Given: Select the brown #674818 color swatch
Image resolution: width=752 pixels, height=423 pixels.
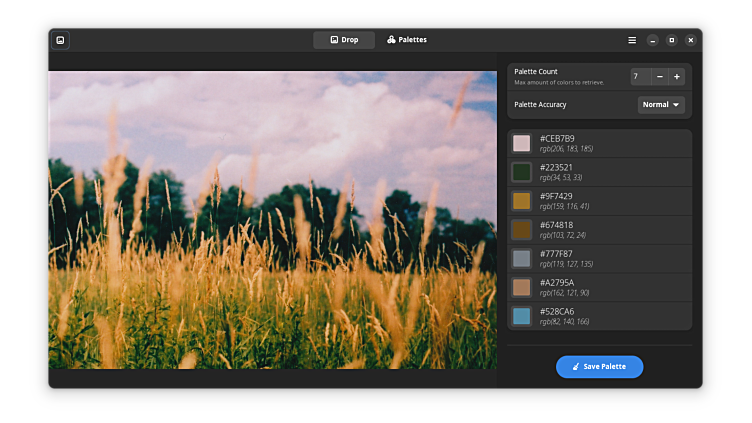Looking at the screenshot, I should (521, 230).
